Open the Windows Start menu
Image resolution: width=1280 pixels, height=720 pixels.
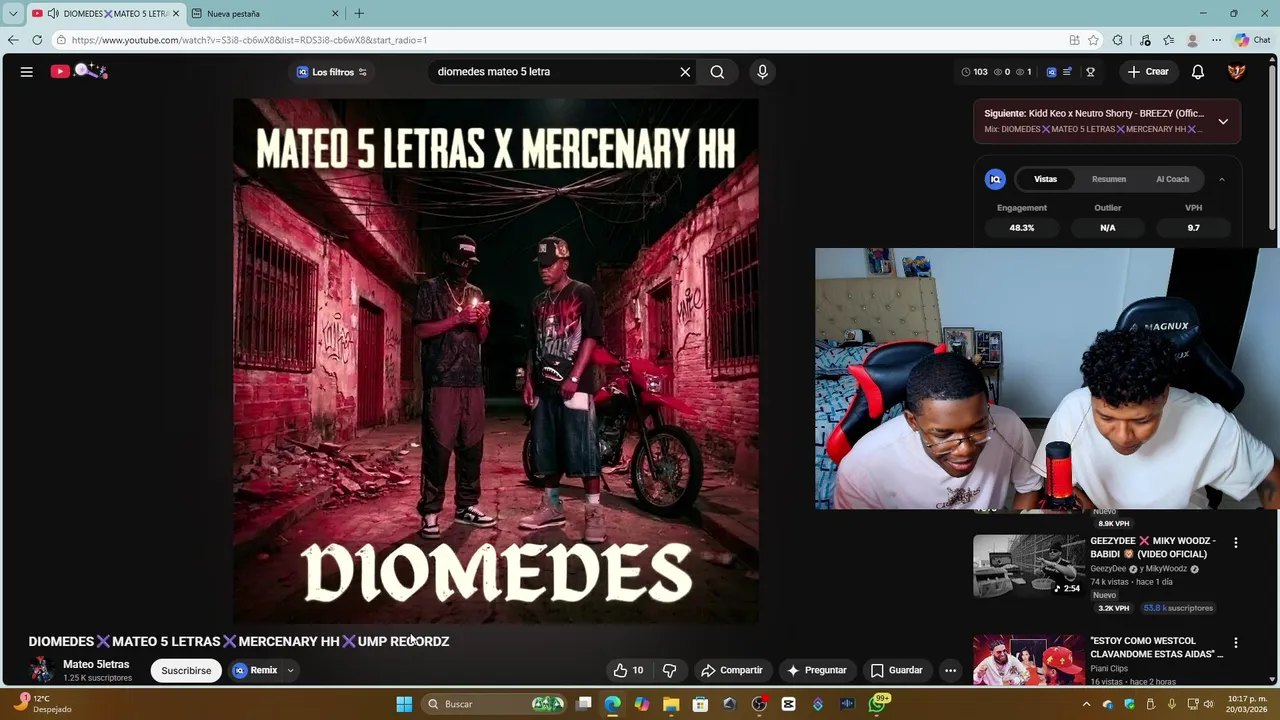(x=404, y=704)
